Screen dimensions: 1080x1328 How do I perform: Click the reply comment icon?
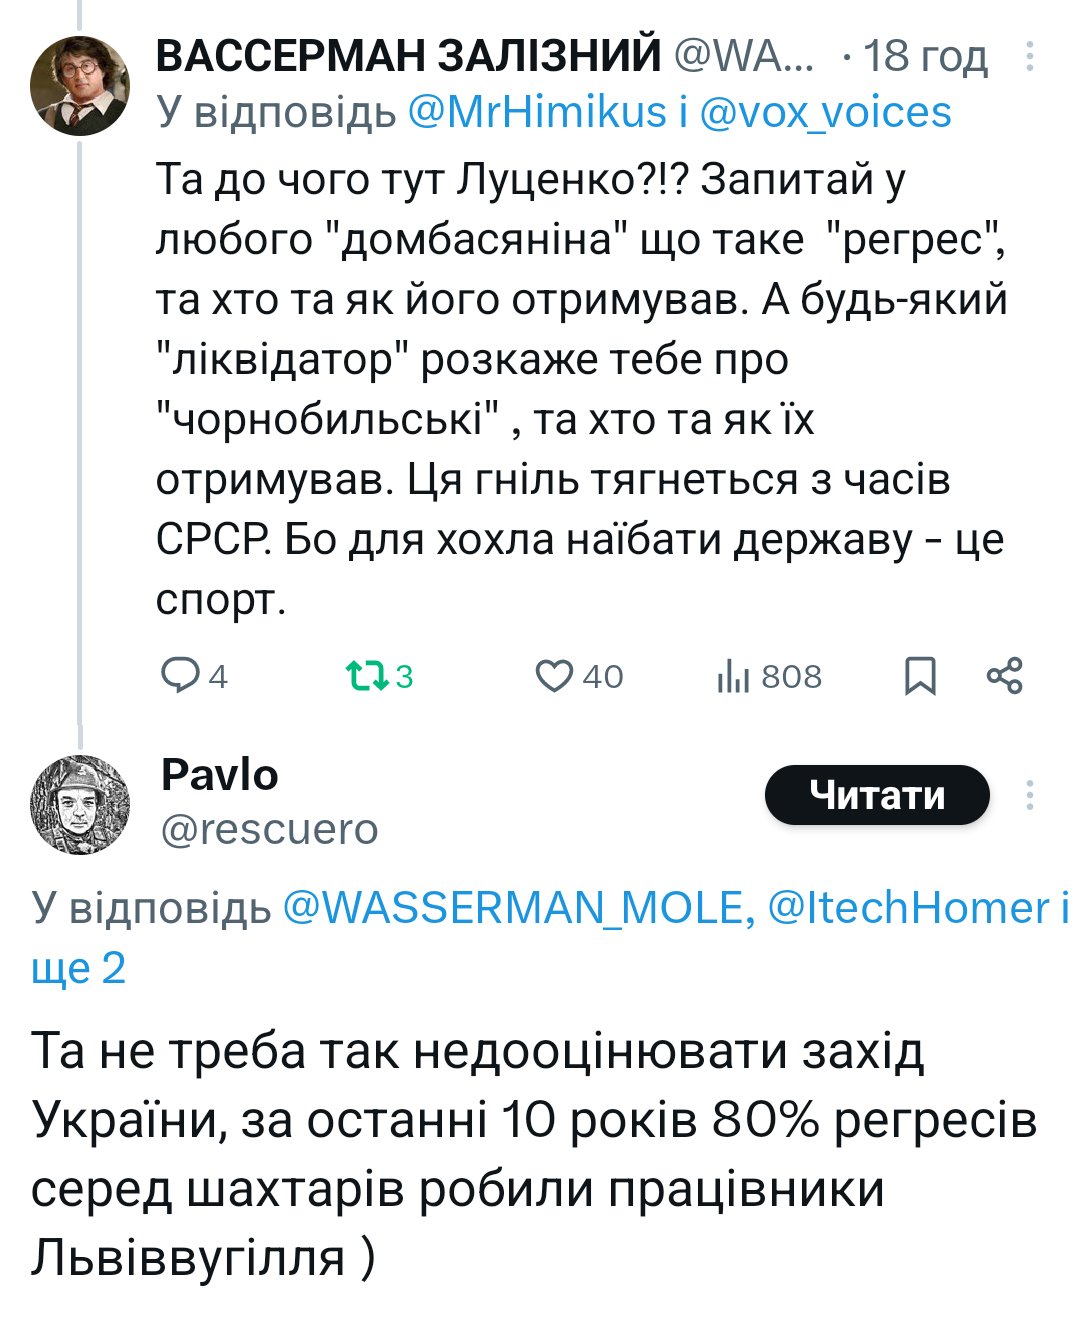coord(181,676)
